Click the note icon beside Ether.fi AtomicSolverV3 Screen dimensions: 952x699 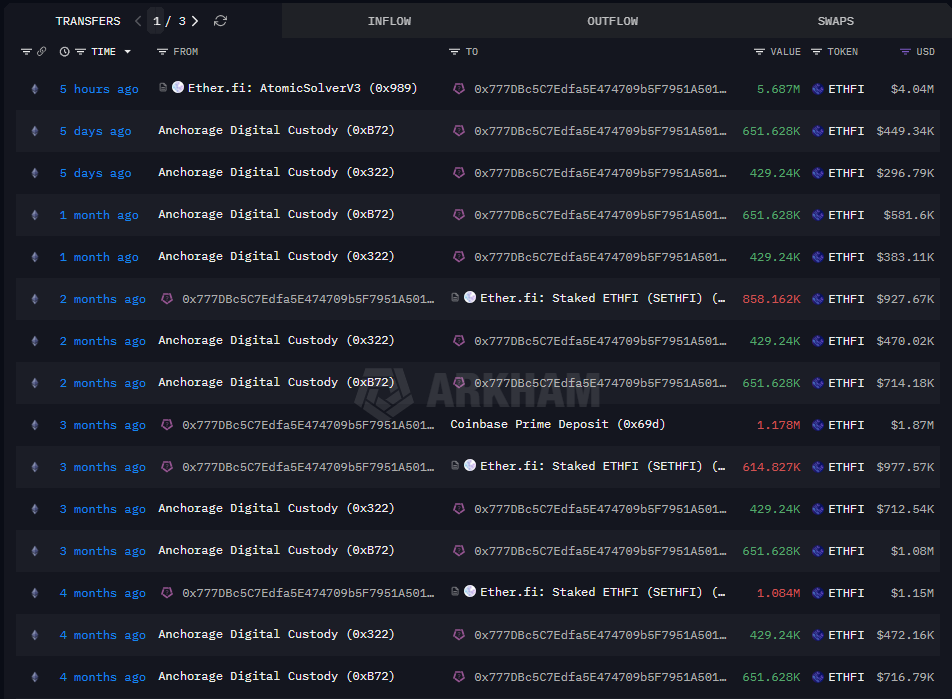coord(163,88)
